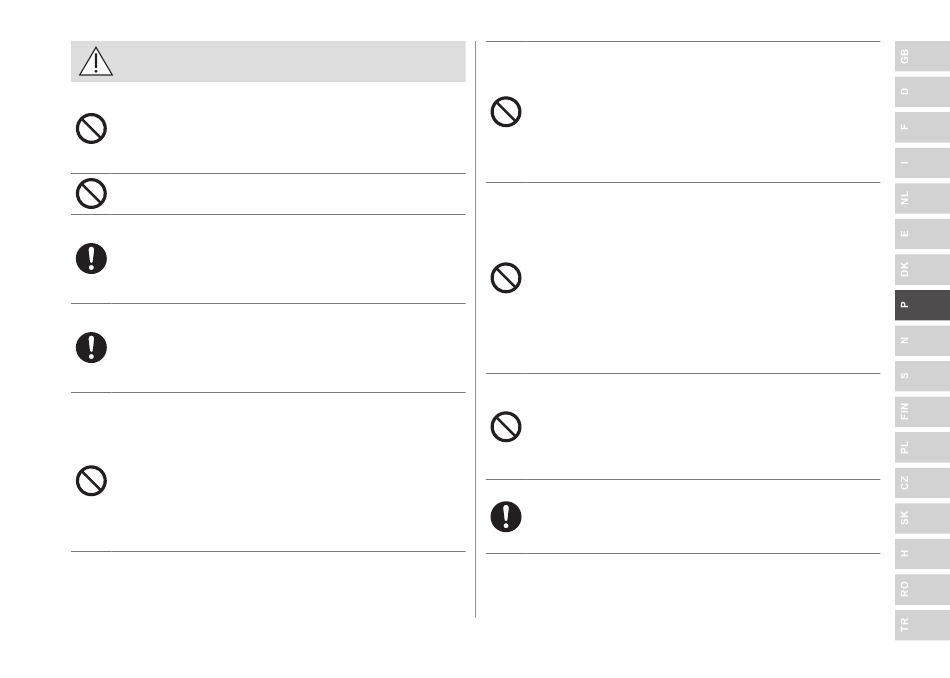Click the bottom-right mandatory exclamation icon
950x678 pixels.
[506, 517]
